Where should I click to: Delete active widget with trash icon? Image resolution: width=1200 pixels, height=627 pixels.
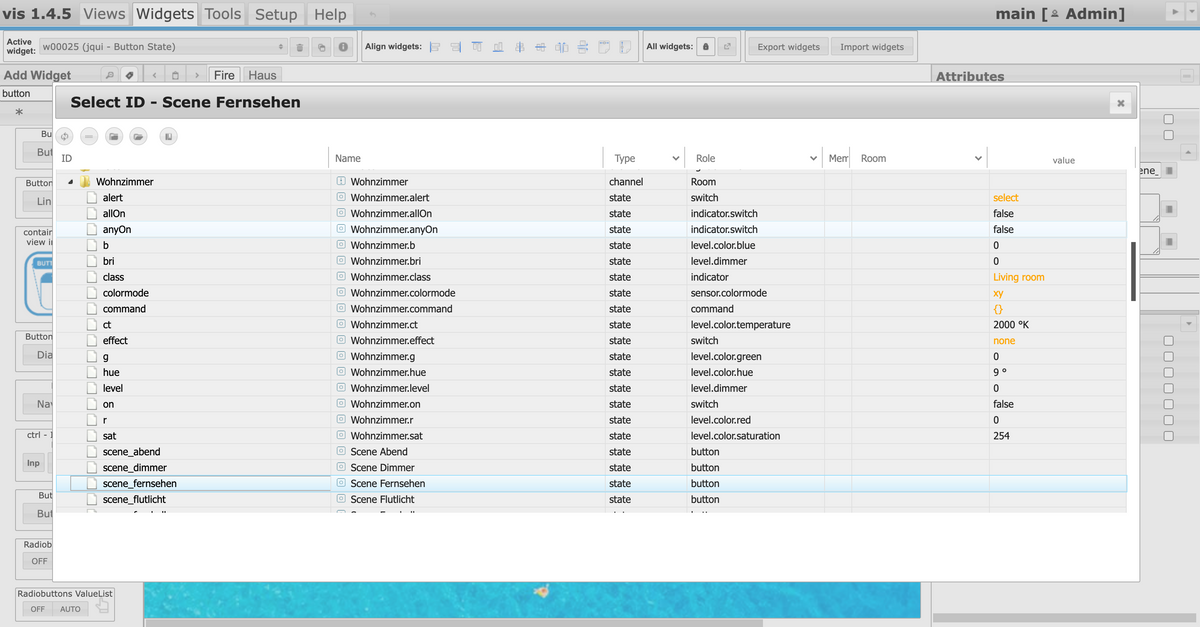[299, 47]
